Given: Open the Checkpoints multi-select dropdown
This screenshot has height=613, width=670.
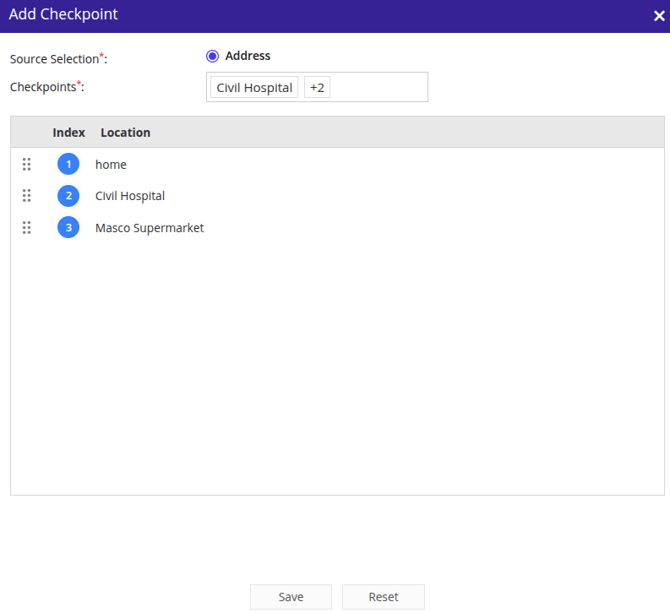Looking at the screenshot, I should 380,87.
